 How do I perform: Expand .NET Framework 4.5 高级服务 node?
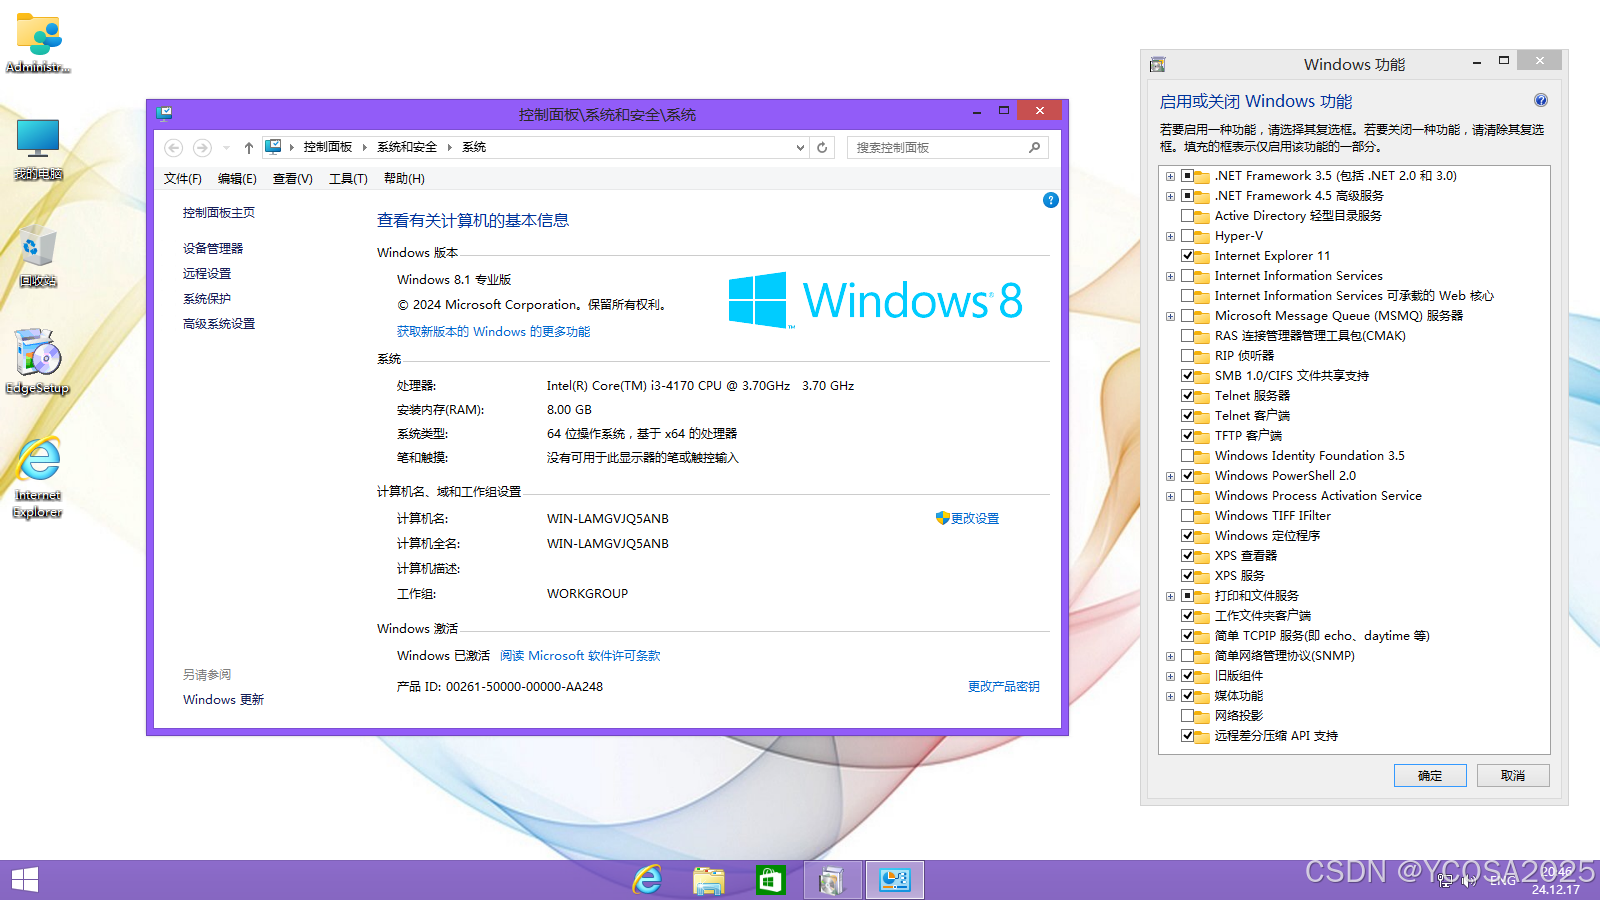point(1170,196)
